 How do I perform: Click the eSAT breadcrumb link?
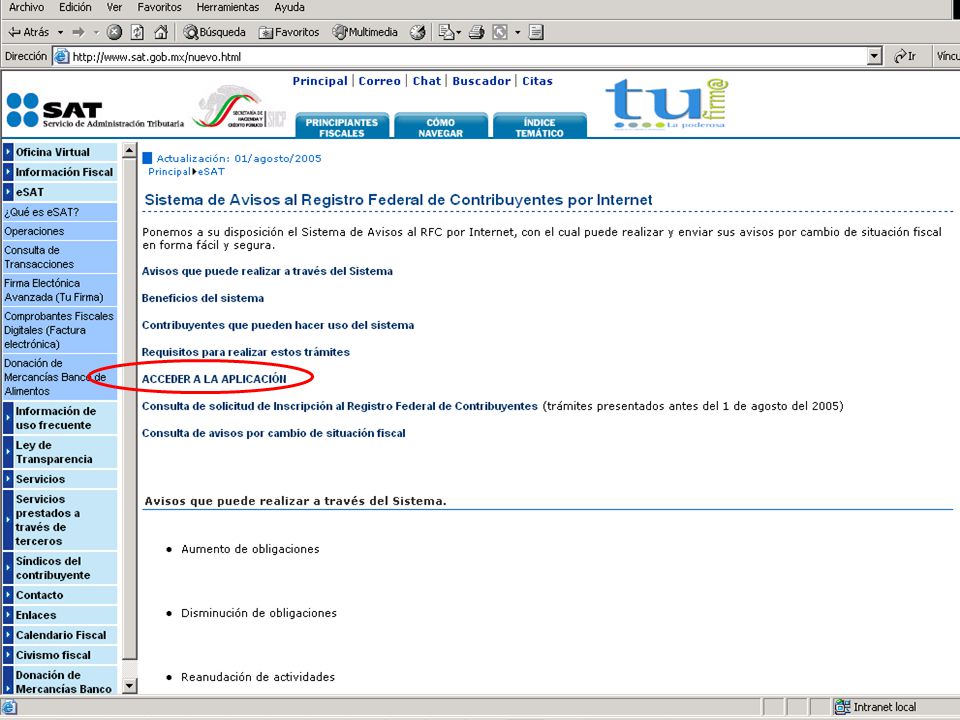point(211,172)
